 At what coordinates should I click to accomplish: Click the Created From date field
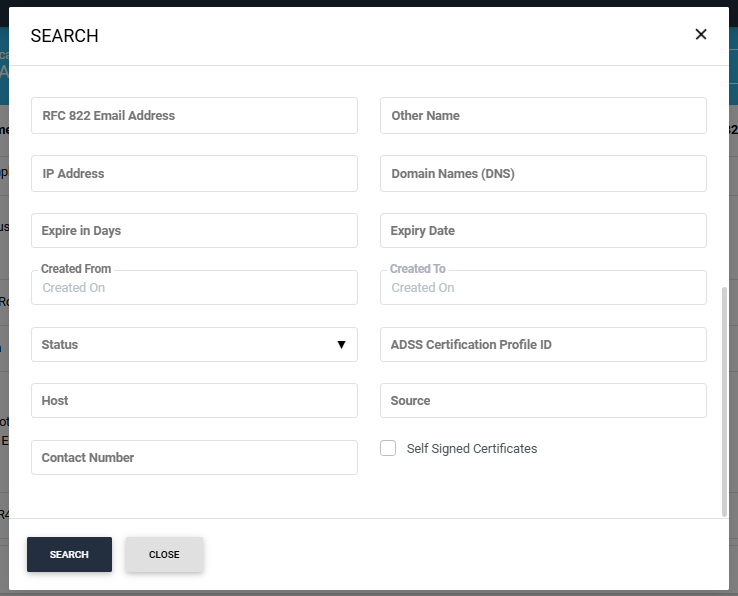[x=194, y=288]
